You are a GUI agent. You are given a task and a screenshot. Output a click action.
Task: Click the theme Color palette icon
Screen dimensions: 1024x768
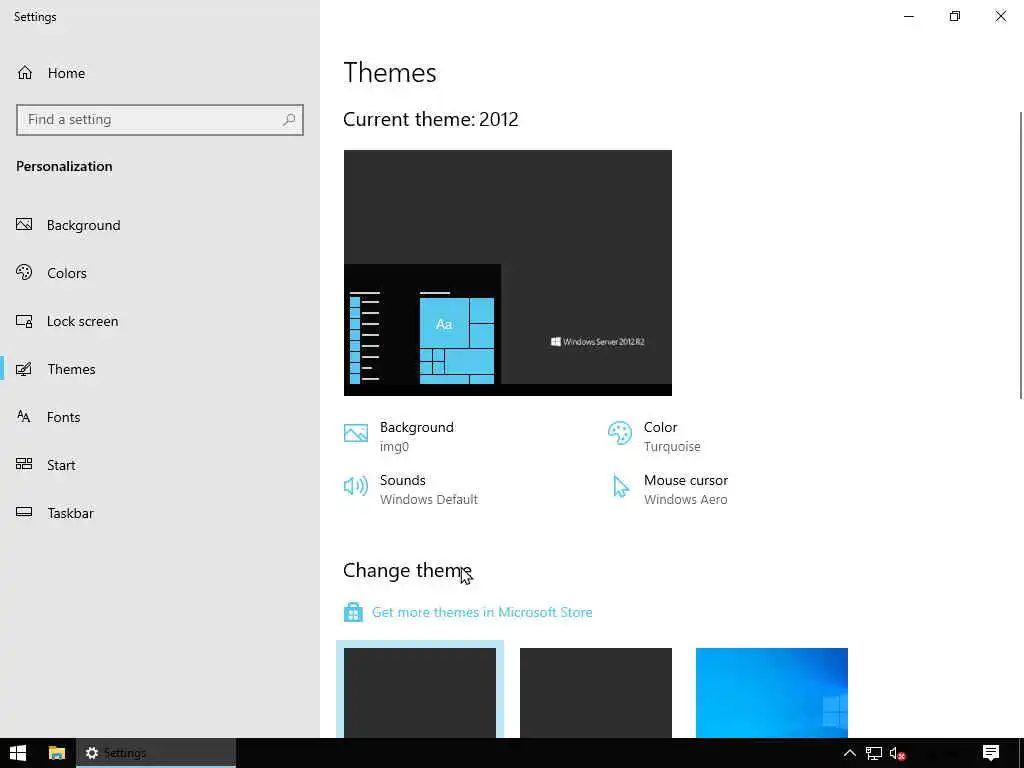(620, 433)
